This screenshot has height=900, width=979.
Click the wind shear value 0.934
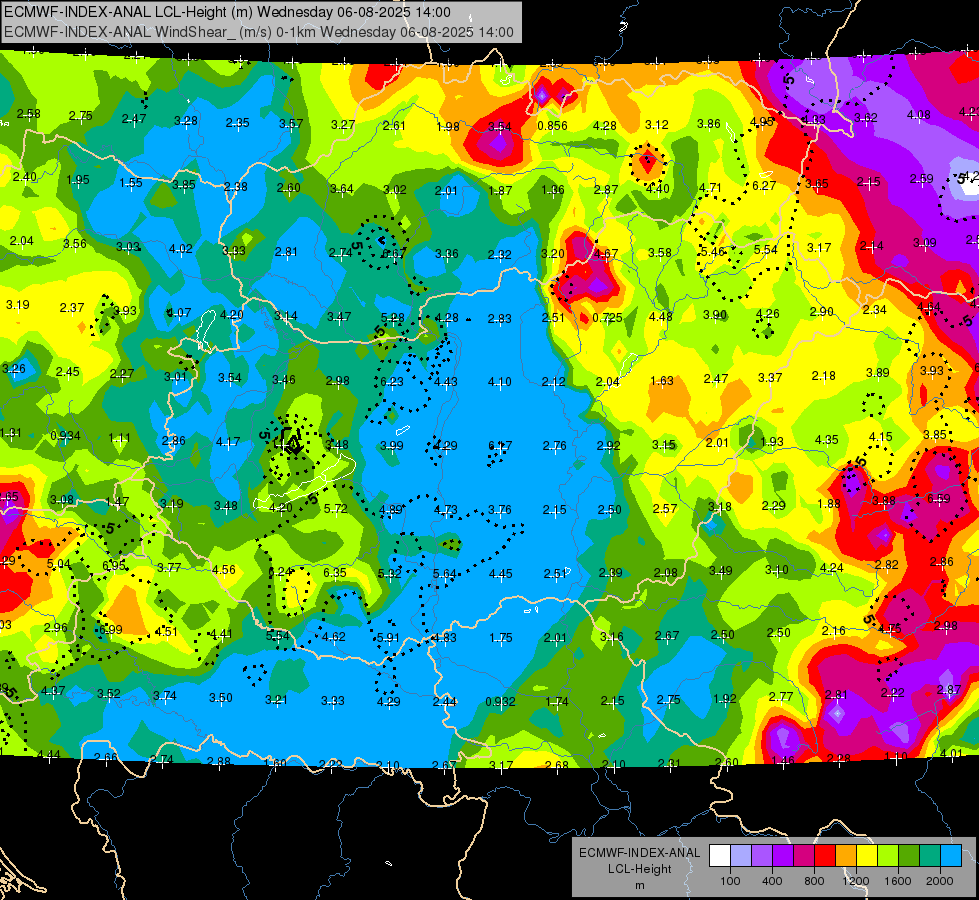[x=65, y=435]
